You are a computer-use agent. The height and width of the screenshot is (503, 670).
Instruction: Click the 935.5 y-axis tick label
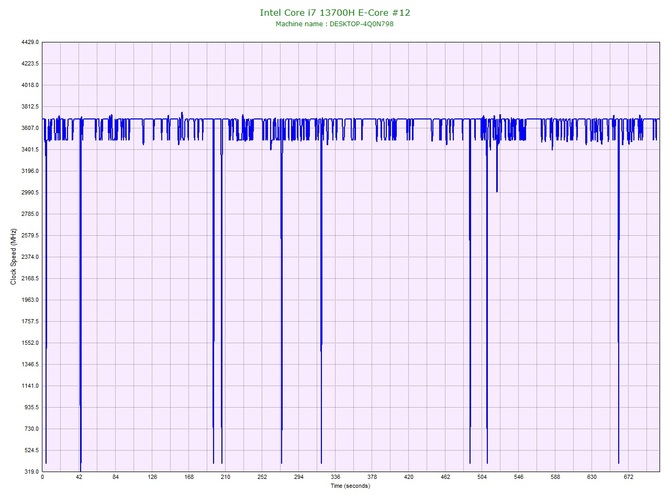click(x=31, y=407)
